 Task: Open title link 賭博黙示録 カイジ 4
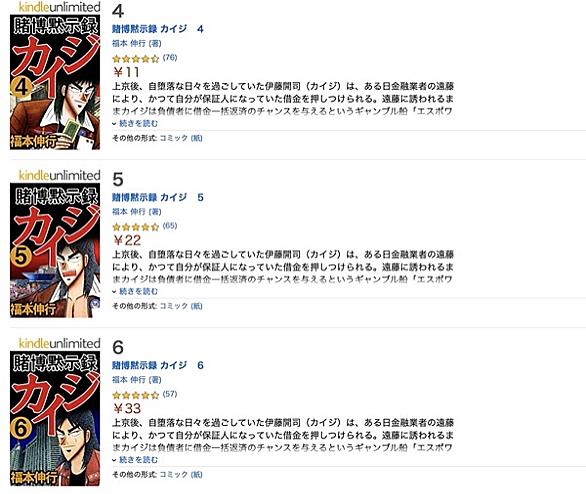158,29
